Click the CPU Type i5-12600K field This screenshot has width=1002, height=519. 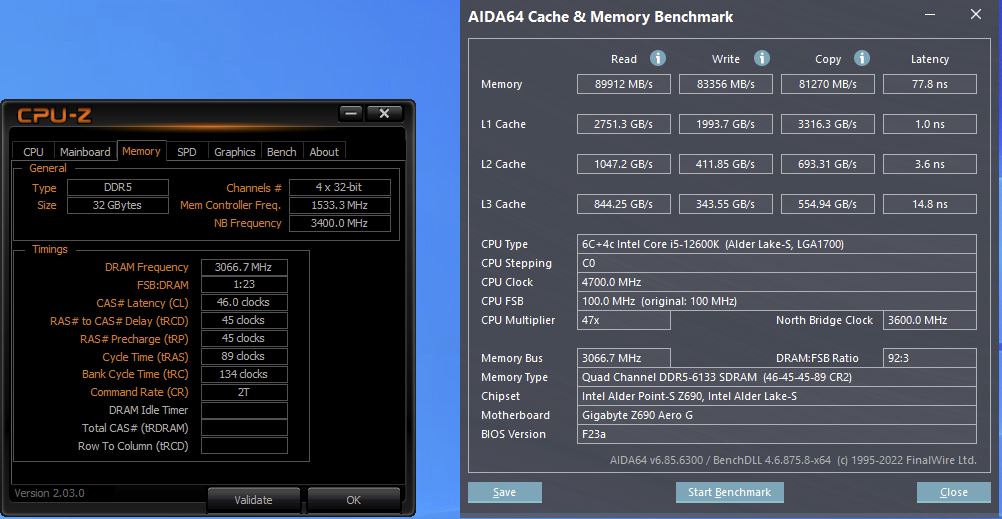coord(776,244)
